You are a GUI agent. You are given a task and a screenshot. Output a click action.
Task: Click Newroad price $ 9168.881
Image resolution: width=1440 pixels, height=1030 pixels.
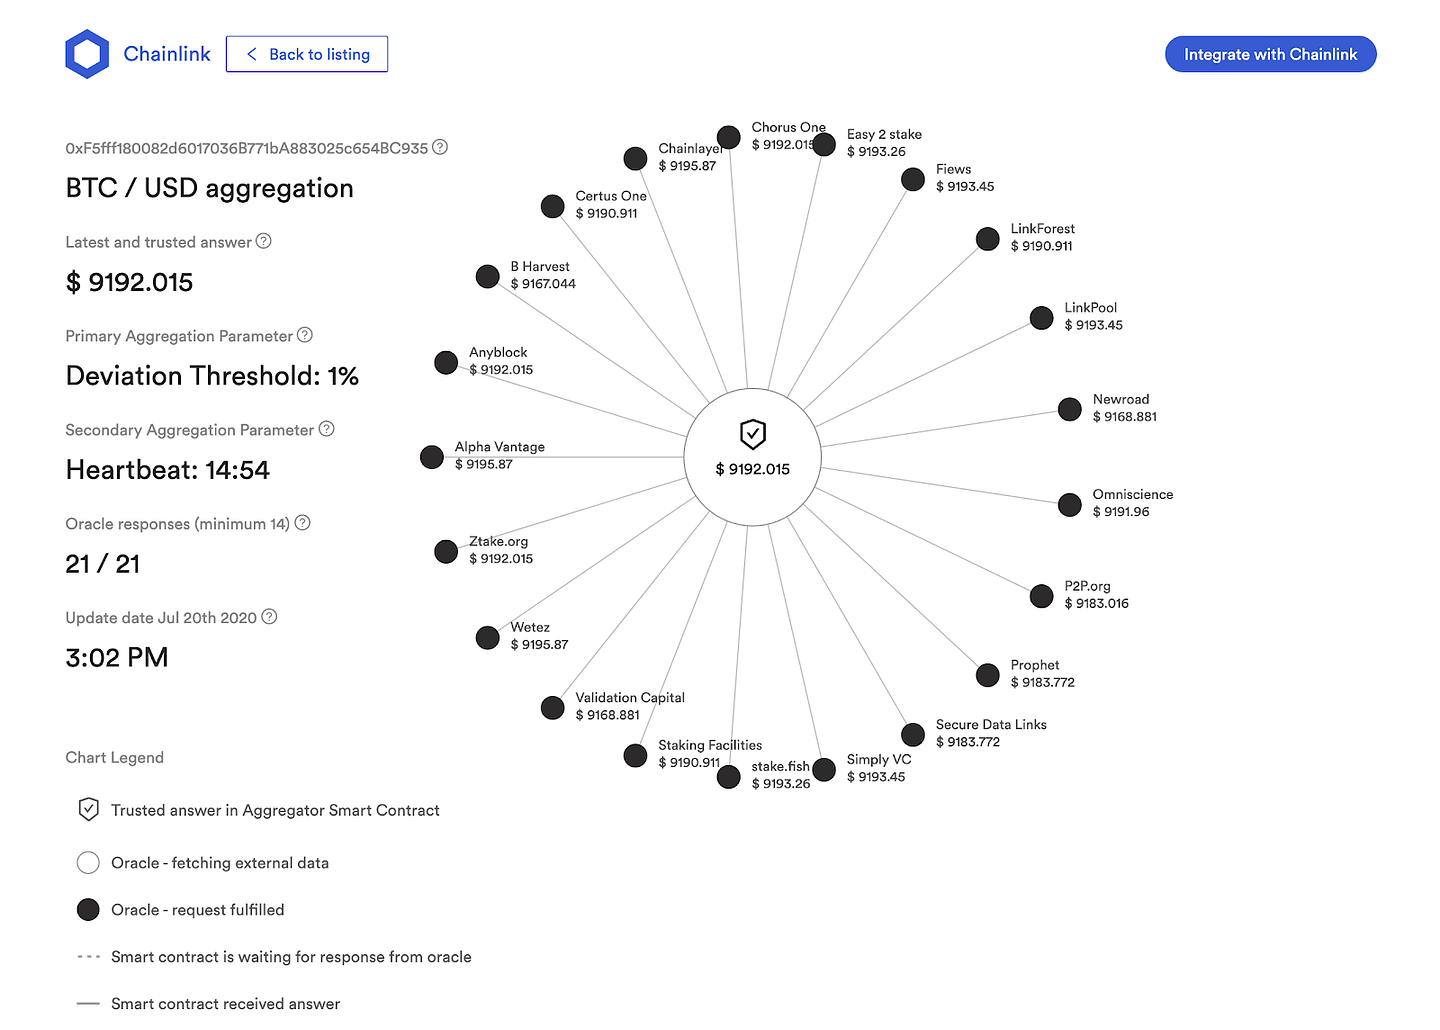(x=1125, y=417)
